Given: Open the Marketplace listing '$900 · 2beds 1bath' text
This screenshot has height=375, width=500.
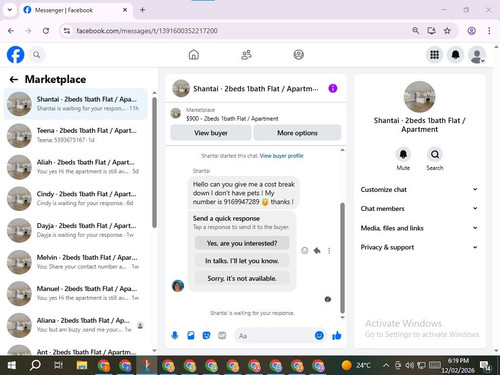Looking at the screenshot, I should point(232,118).
